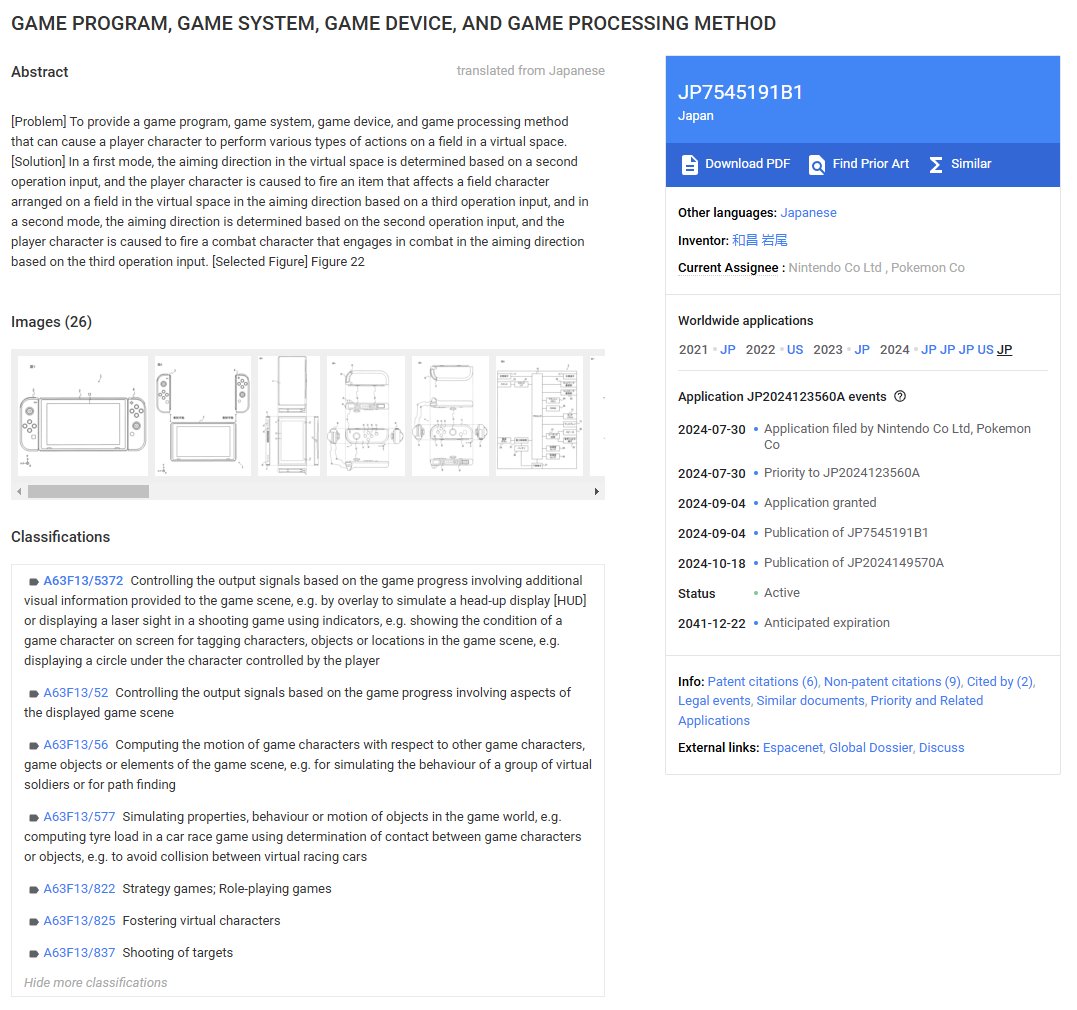Click 'Application filed by Nintendo Co Ltd' event
The width and height of the screenshot is (1077, 1010).
tap(897, 437)
